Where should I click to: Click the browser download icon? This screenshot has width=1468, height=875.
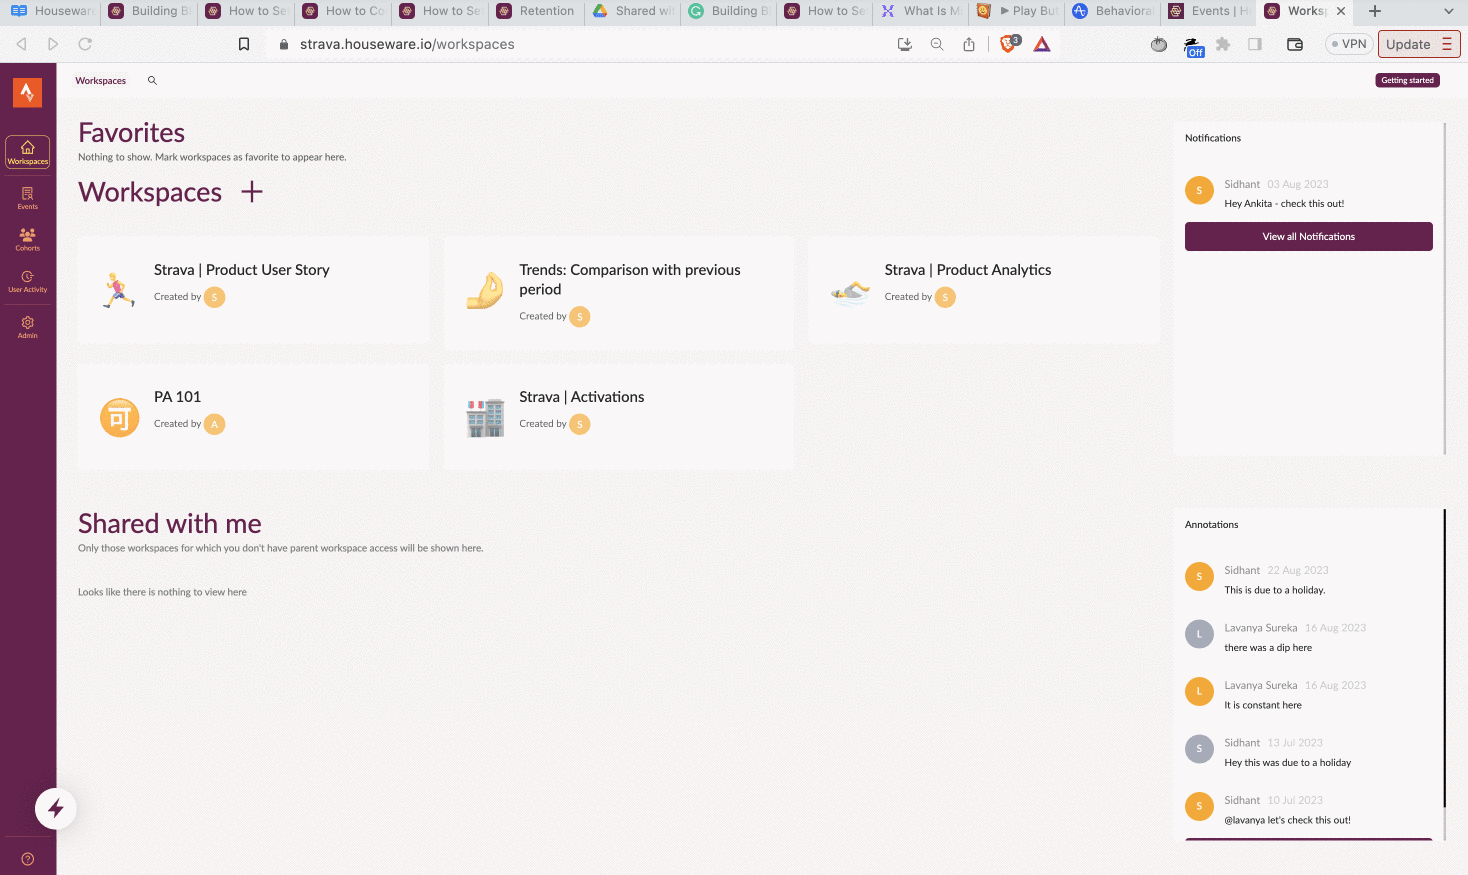tap(905, 44)
